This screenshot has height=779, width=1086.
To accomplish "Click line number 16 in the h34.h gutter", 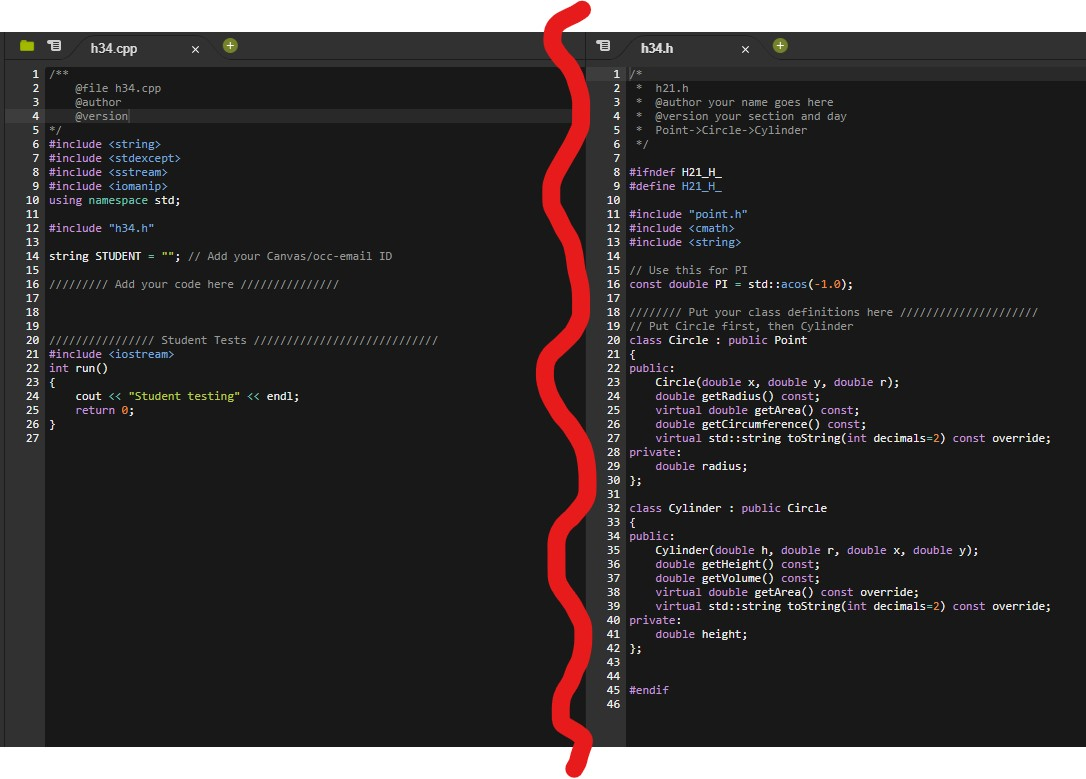I will pos(614,284).
